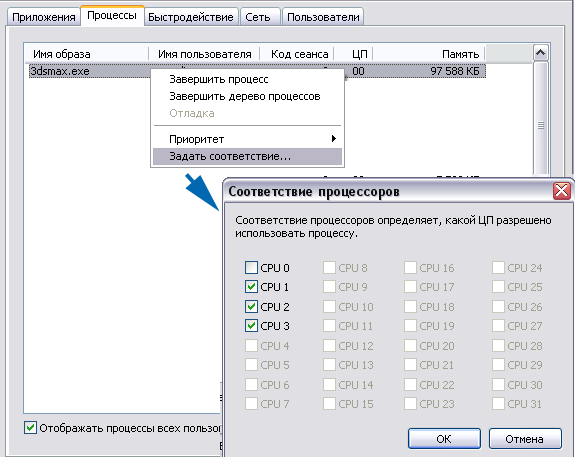Screen dimensions: 575x457
Task: Switch to the Приложения tab
Action: (44, 17)
